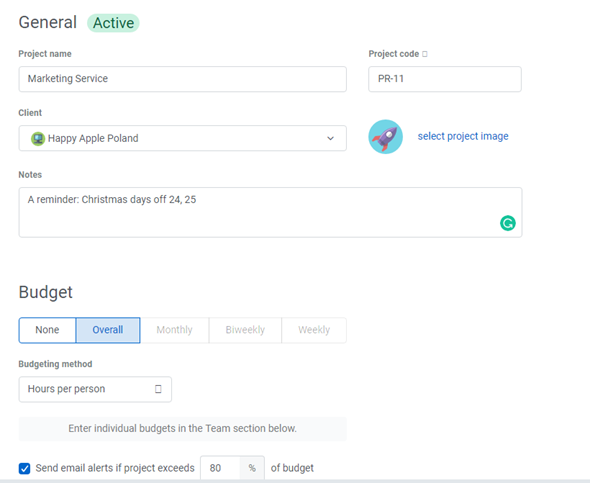The width and height of the screenshot is (590, 483).
Task: Select the Biweekly budget option
Action: [x=245, y=330]
